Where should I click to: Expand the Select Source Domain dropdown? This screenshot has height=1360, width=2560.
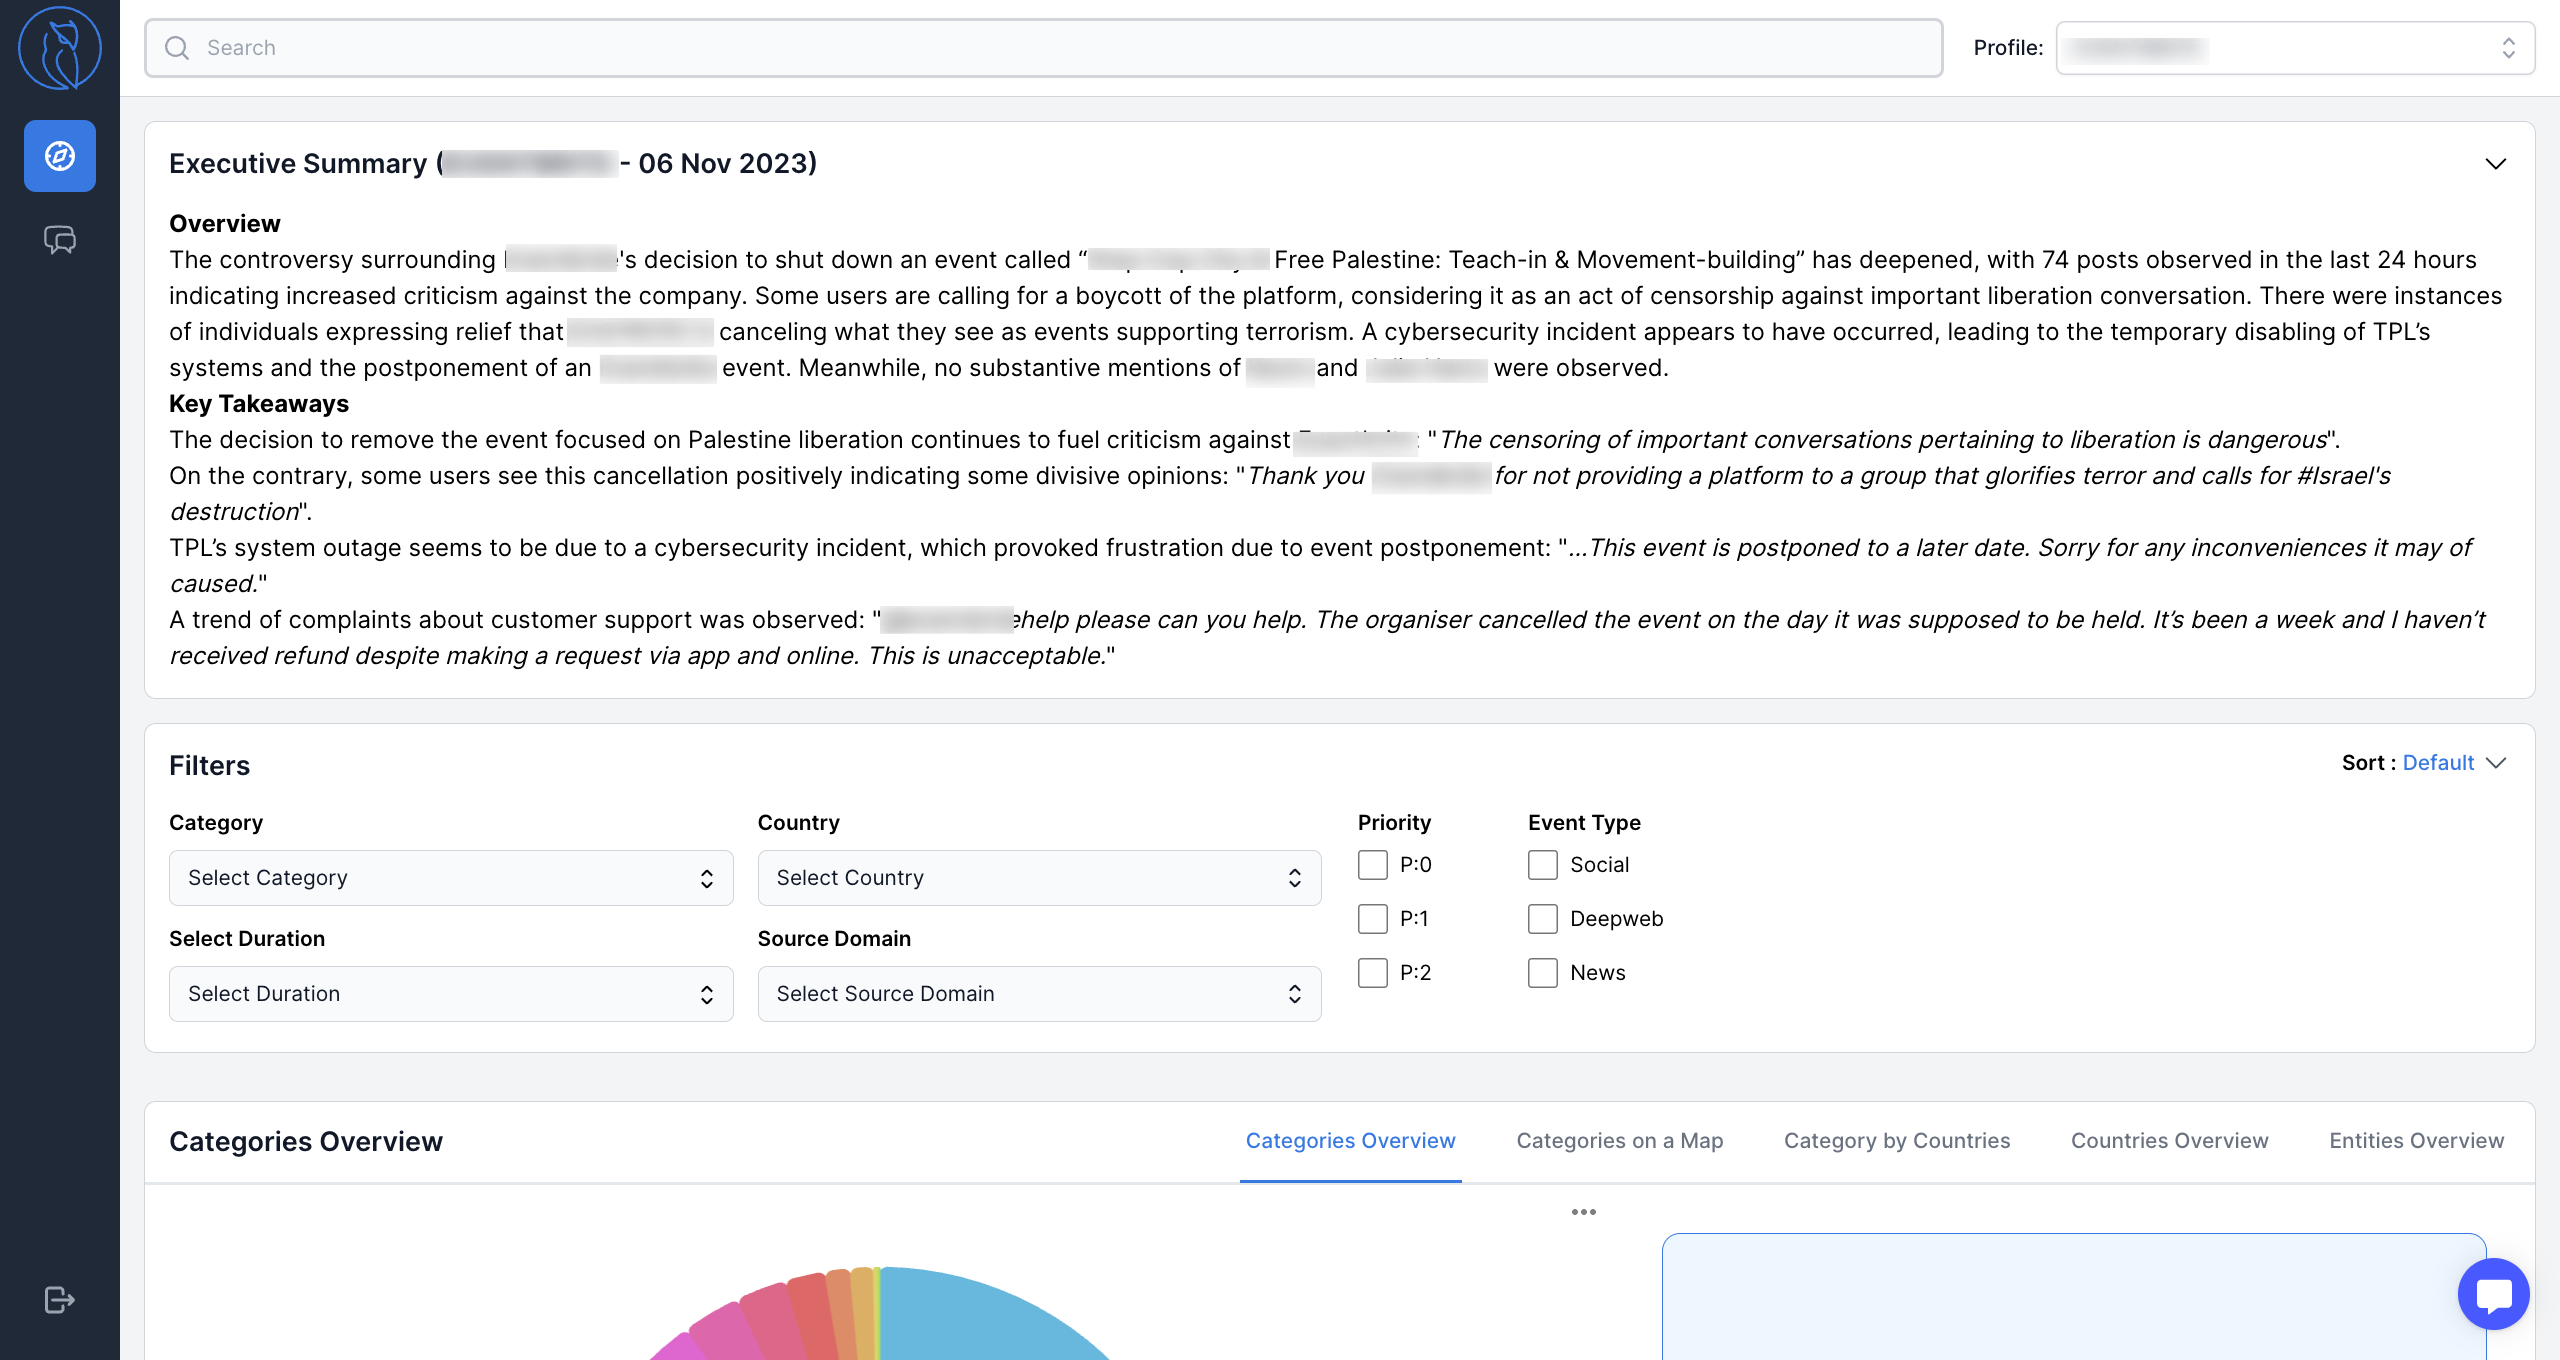(1039, 994)
